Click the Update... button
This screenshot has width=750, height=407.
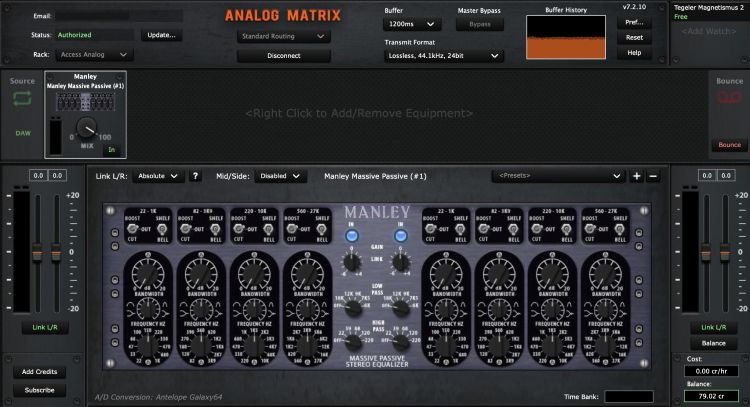coord(161,35)
